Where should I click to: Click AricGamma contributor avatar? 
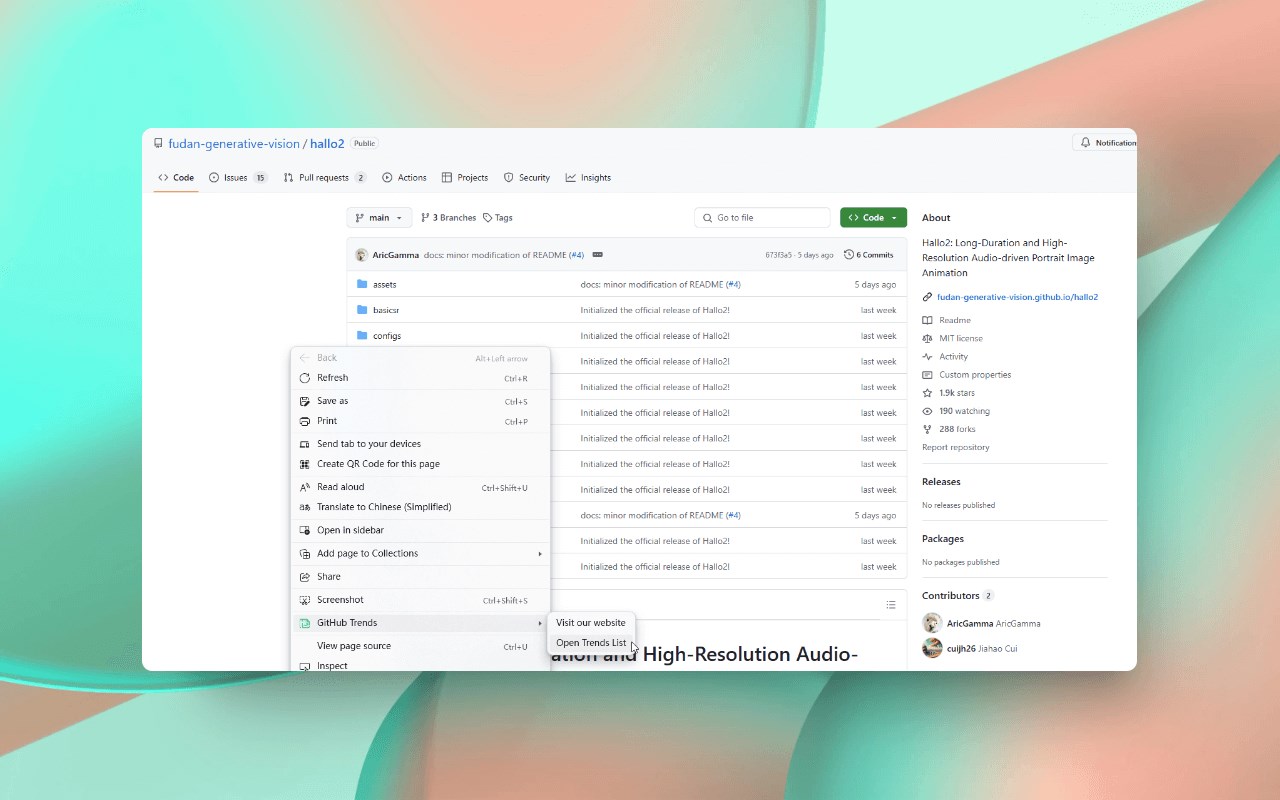(932, 623)
